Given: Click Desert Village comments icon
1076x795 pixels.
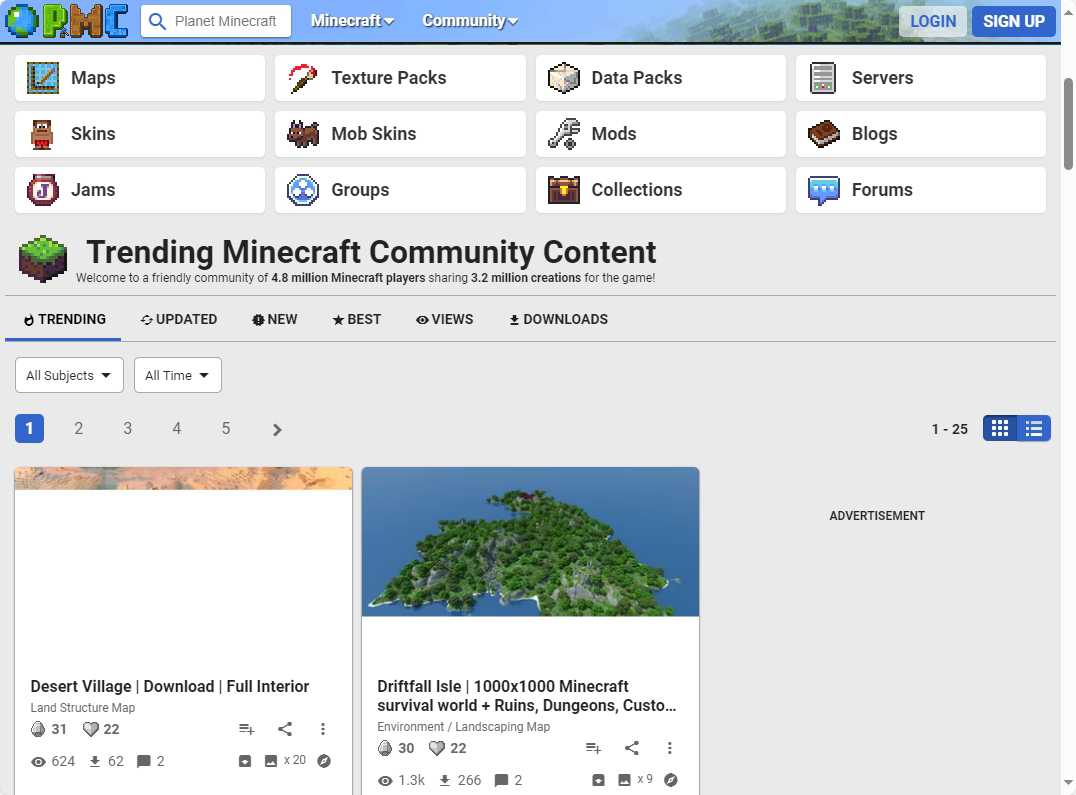Looking at the screenshot, I should pos(143,761).
